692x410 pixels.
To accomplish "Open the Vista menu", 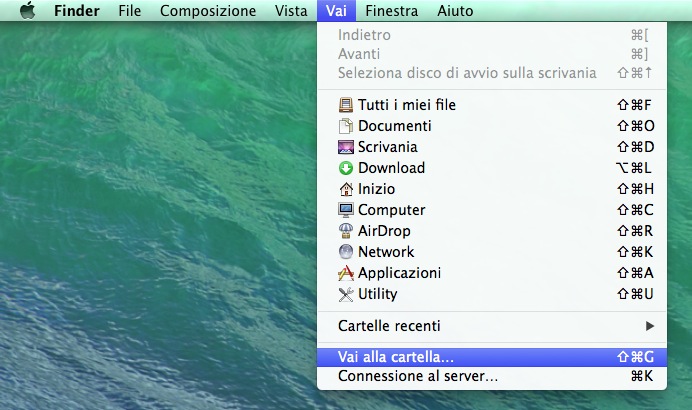I will tap(291, 11).
